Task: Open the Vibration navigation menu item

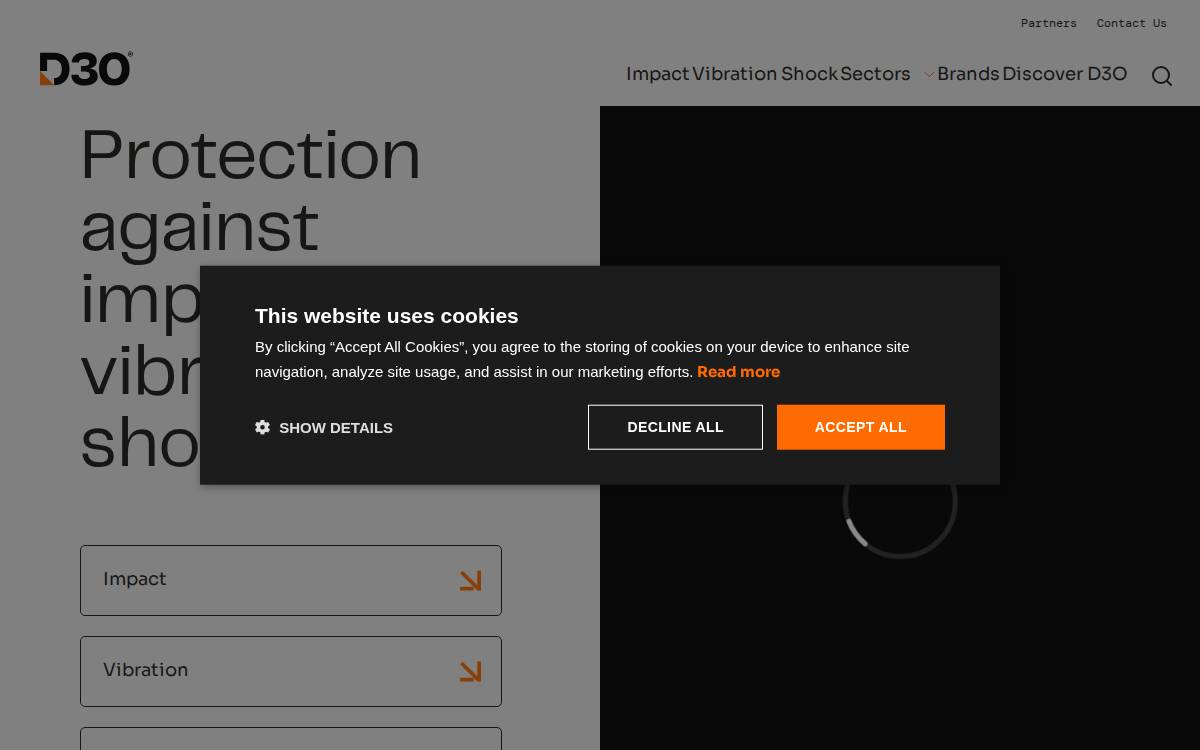Action: click(x=734, y=74)
